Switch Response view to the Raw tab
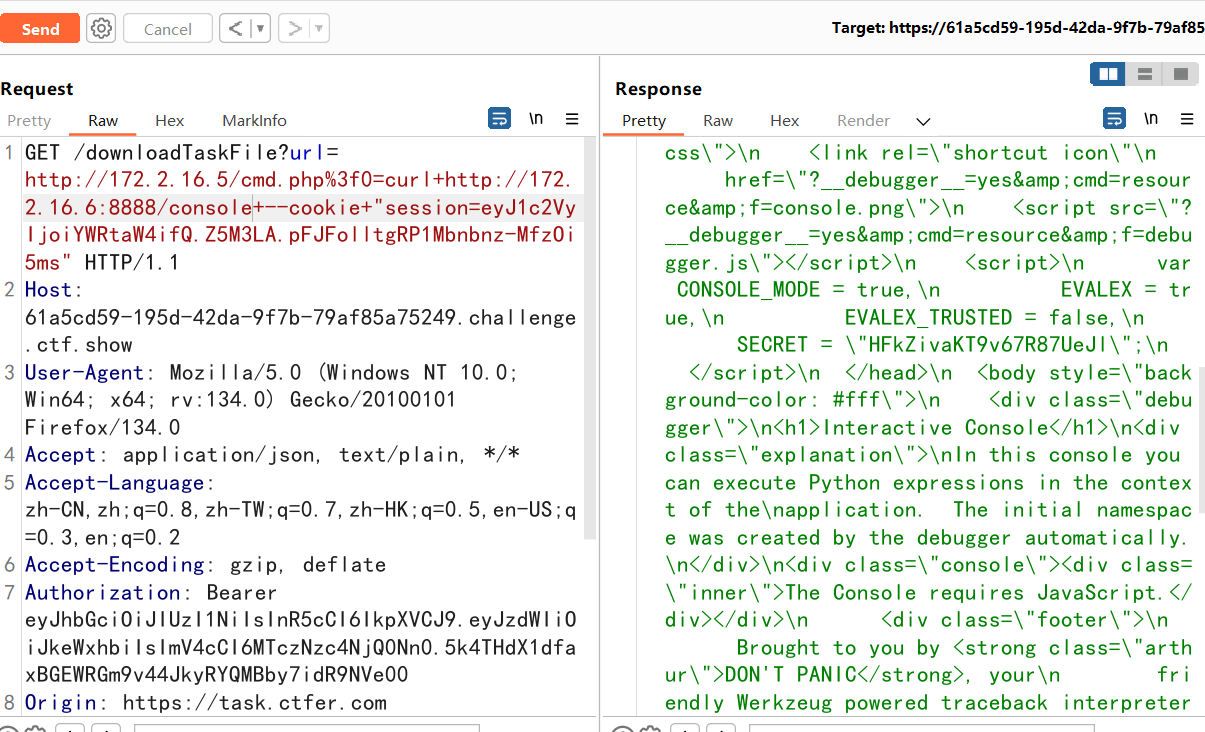Screen dimensions: 1205x732 coord(718,120)
